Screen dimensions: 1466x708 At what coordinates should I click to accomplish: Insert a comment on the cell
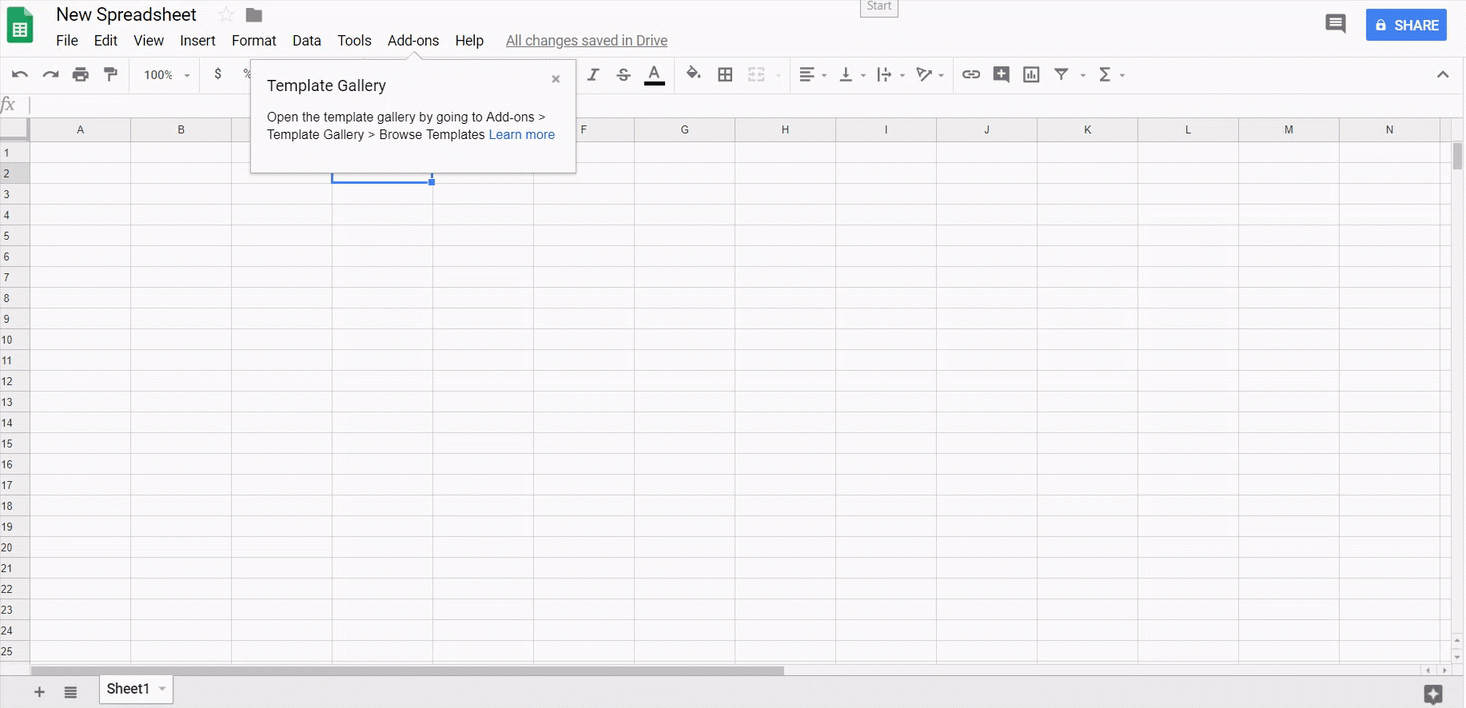(x=1001, y=74)
